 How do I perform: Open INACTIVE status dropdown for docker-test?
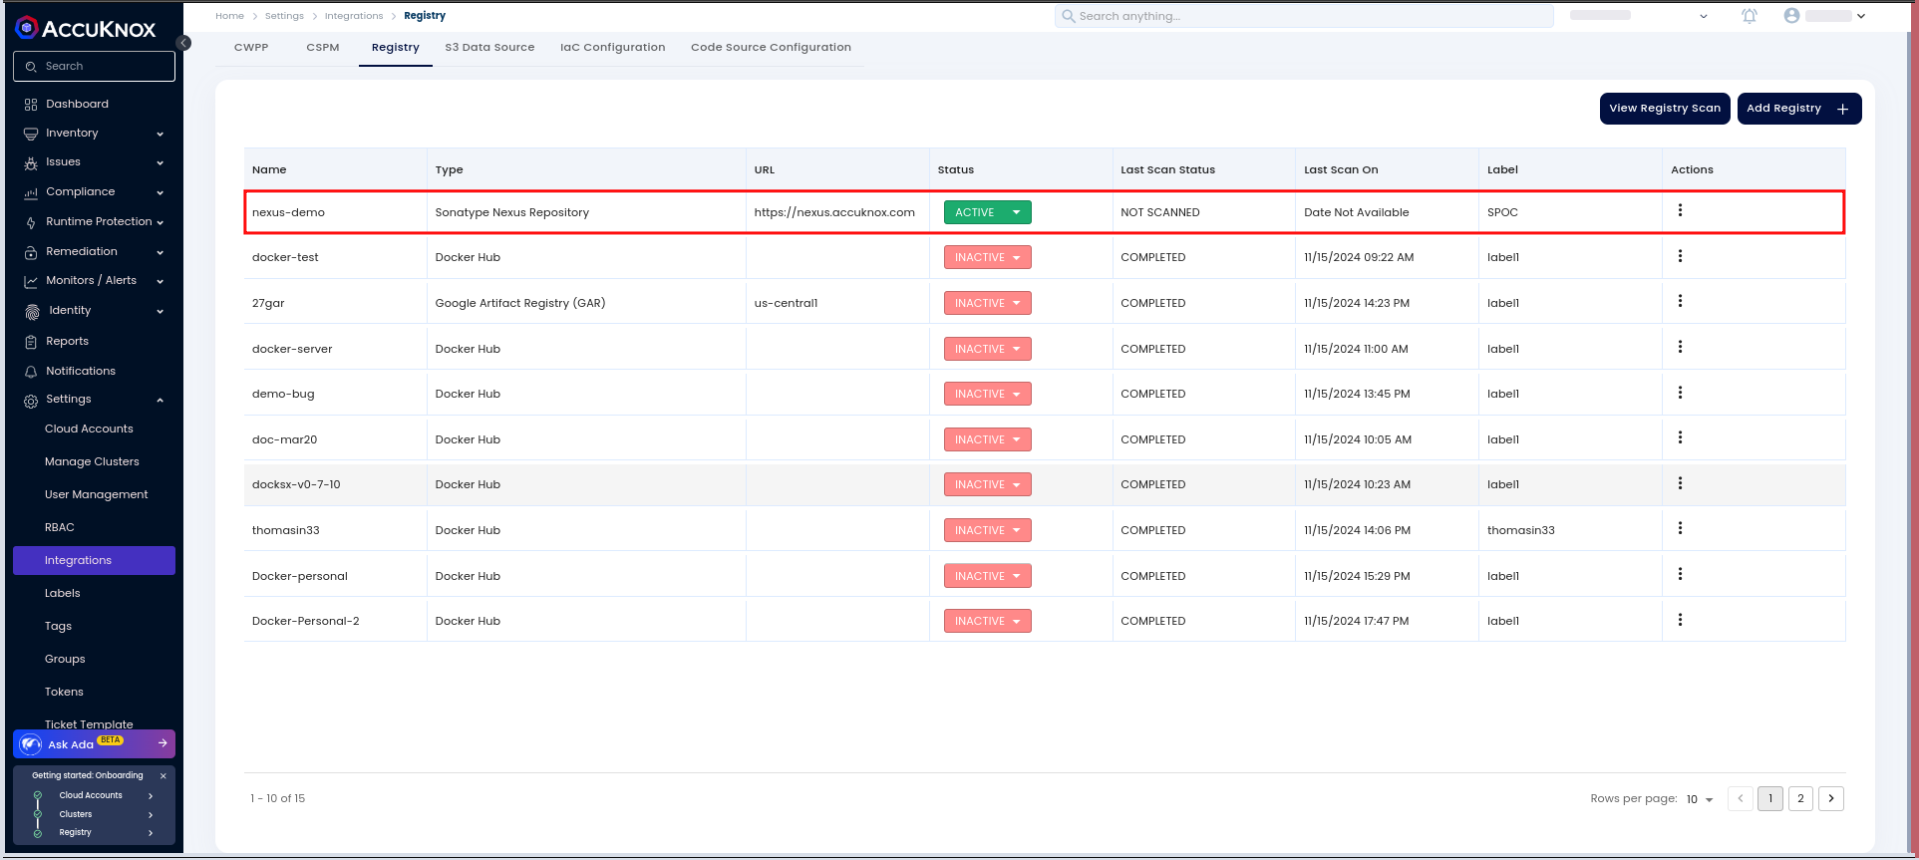(987, 257)
